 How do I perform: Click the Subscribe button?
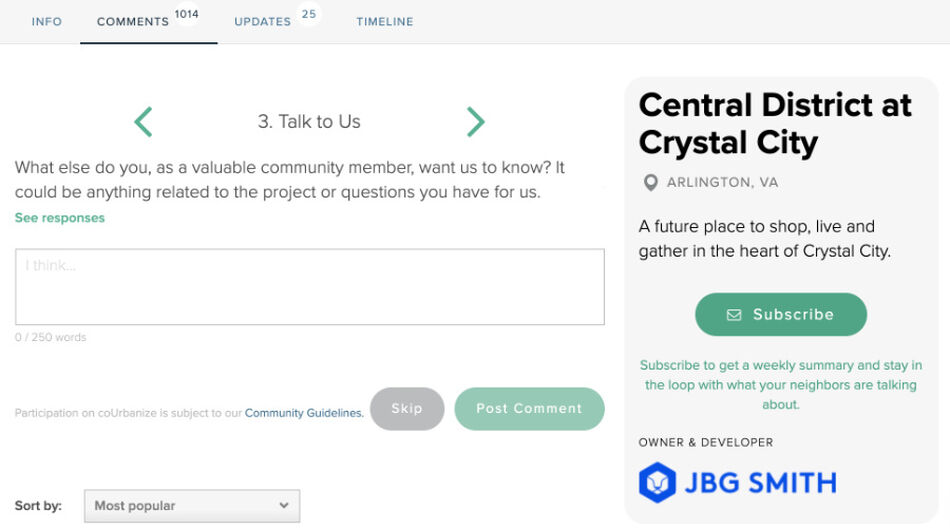[781, 315]
